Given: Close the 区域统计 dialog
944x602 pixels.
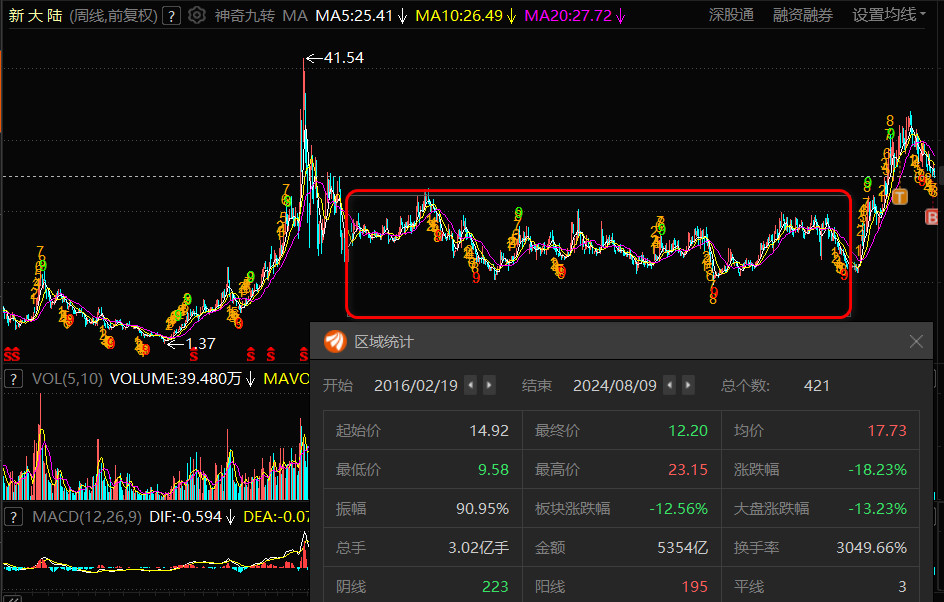Looking at the screenshot, I should [x=916, y=342].
